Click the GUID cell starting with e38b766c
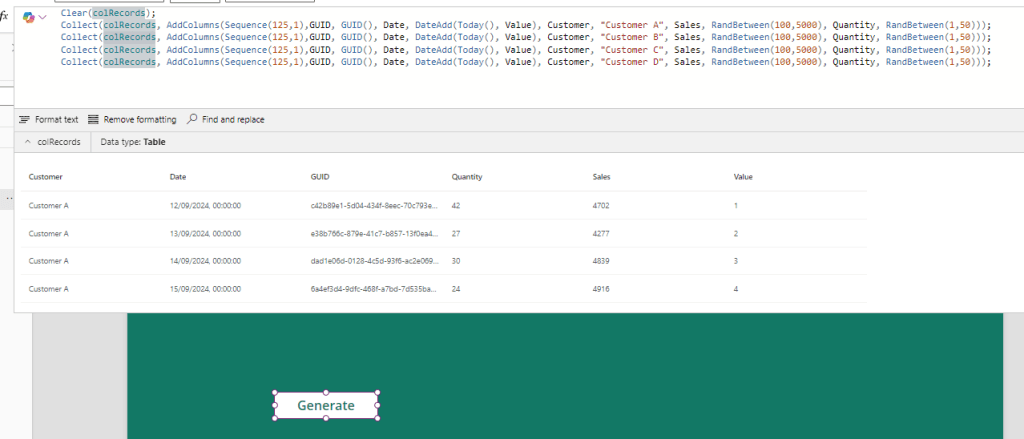Screen dimensions: 1024x439 [373, 233]
